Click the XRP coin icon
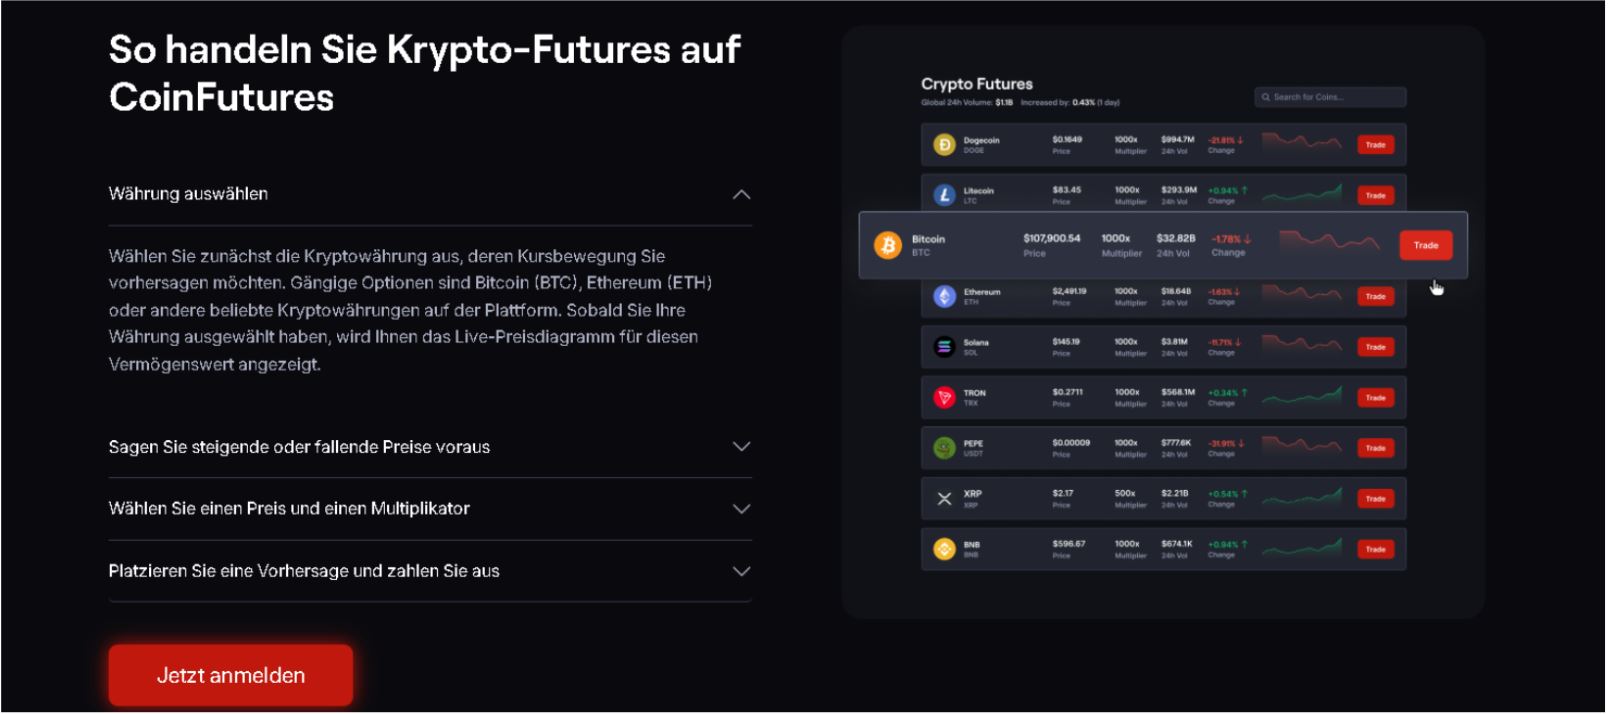This screenshot has width=1608, height=714. (944, 498)
